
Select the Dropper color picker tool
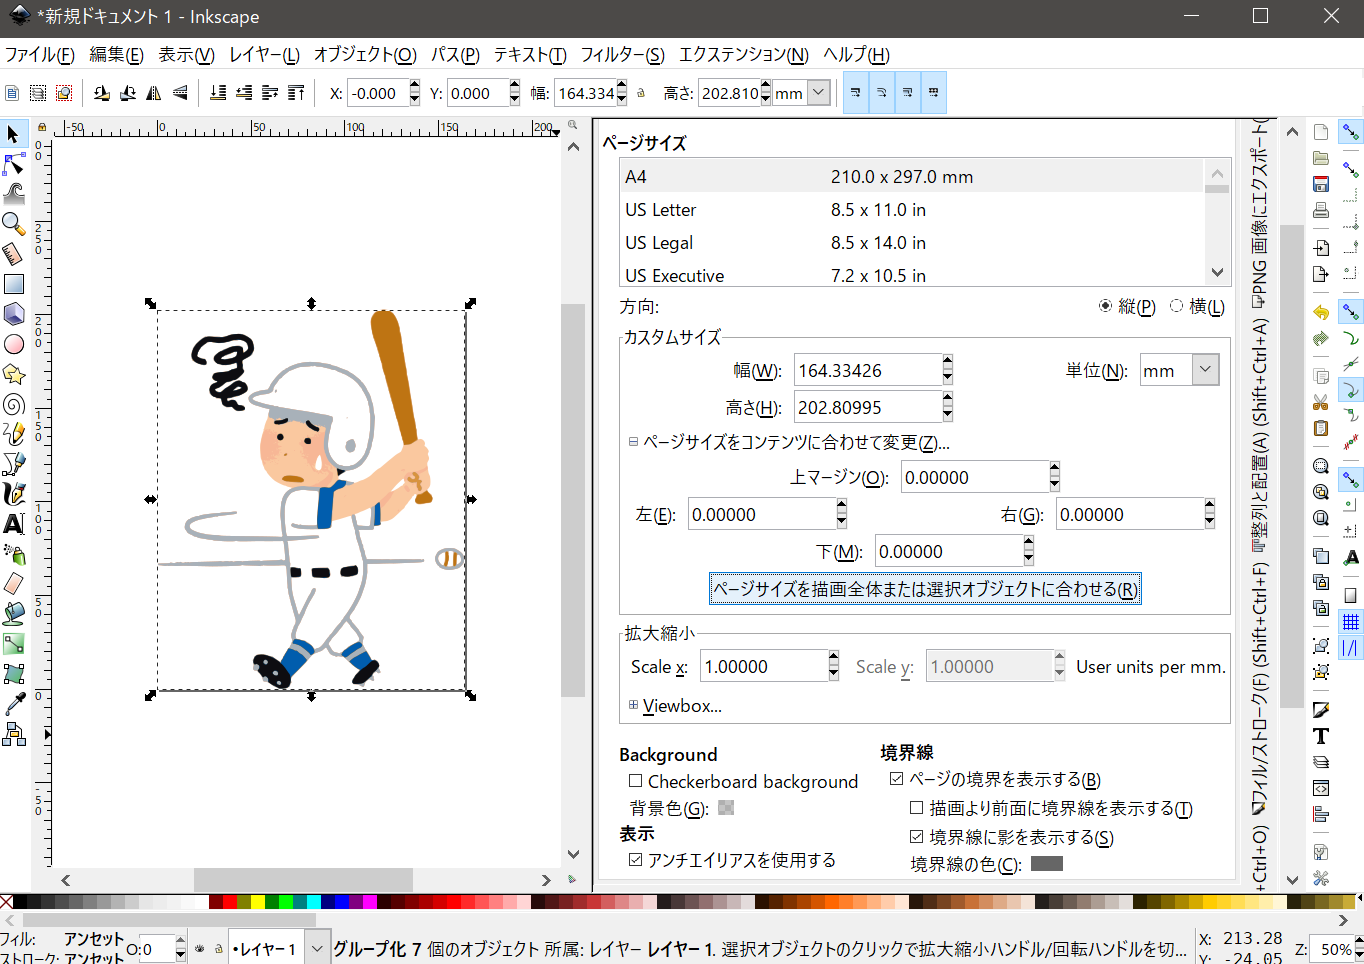tap(13, 705)
